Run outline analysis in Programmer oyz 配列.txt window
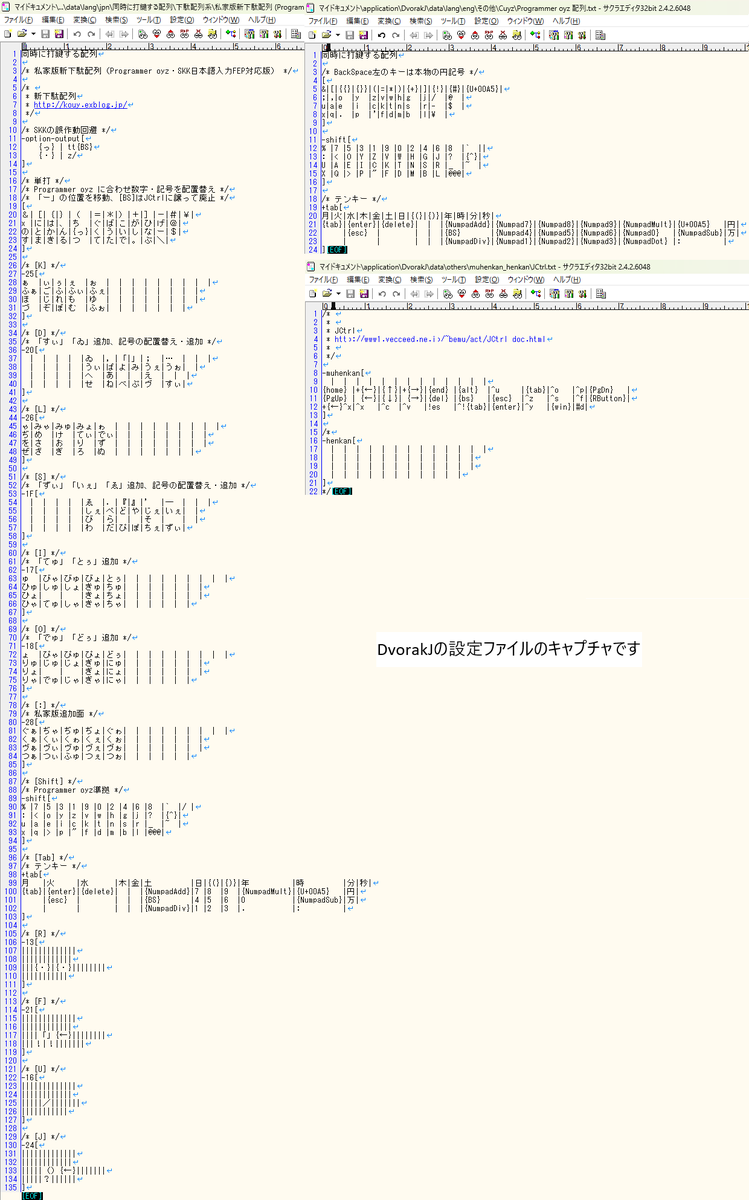The height and width of the screenshot is (1200, 749). (x=536, y=34)
